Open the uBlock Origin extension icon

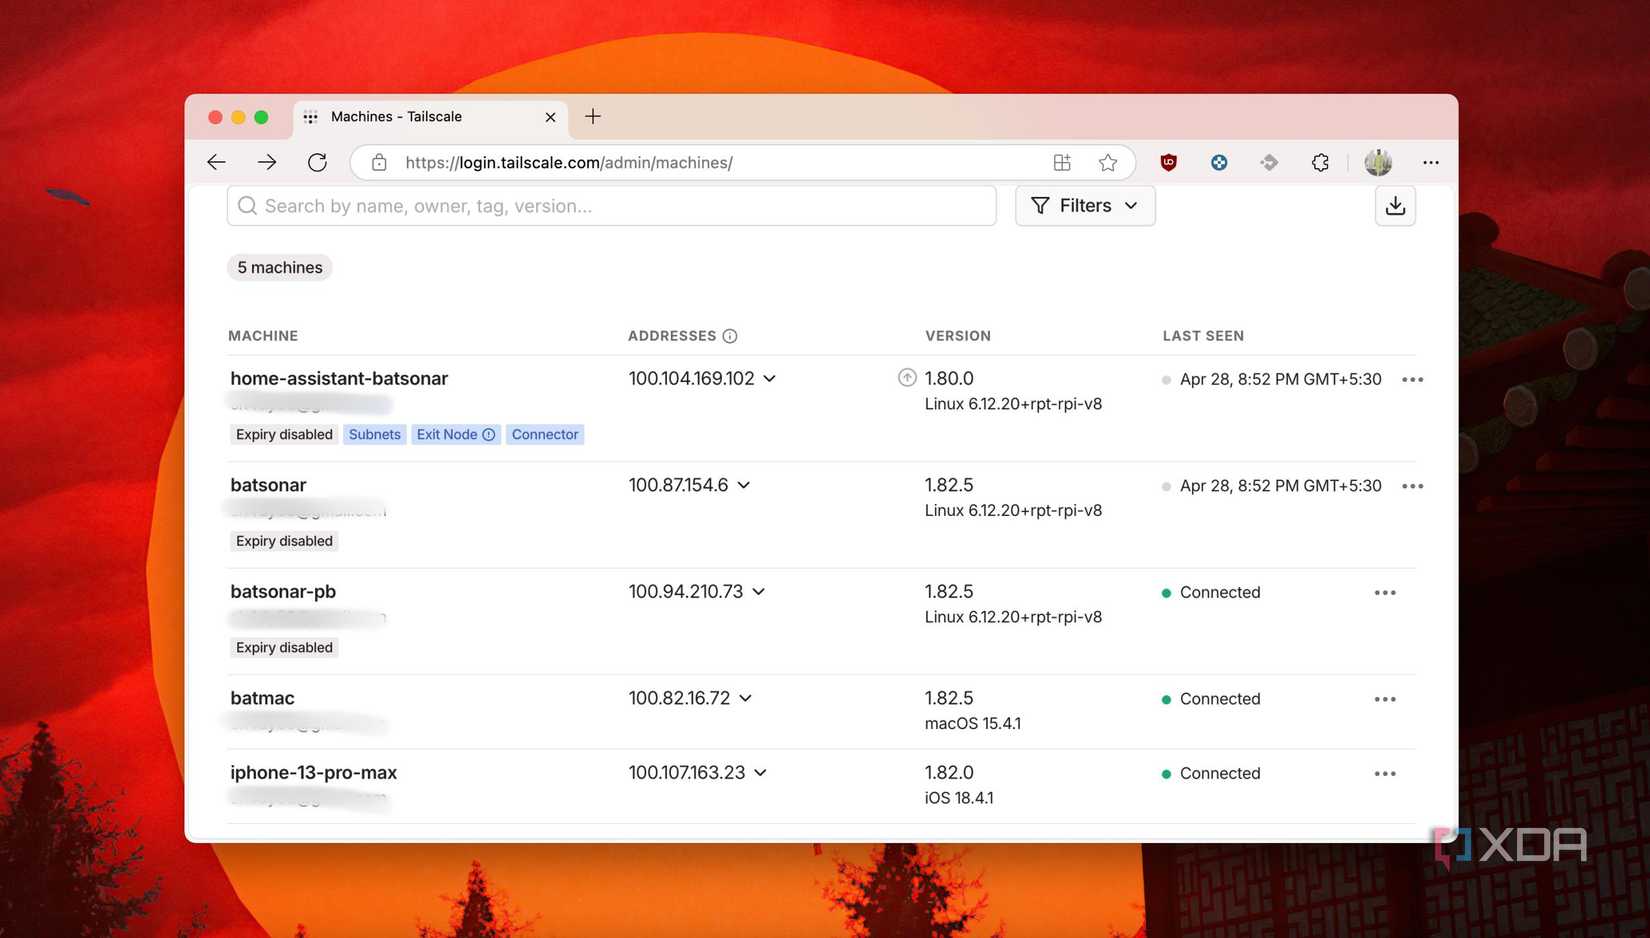click(1168, 162)
